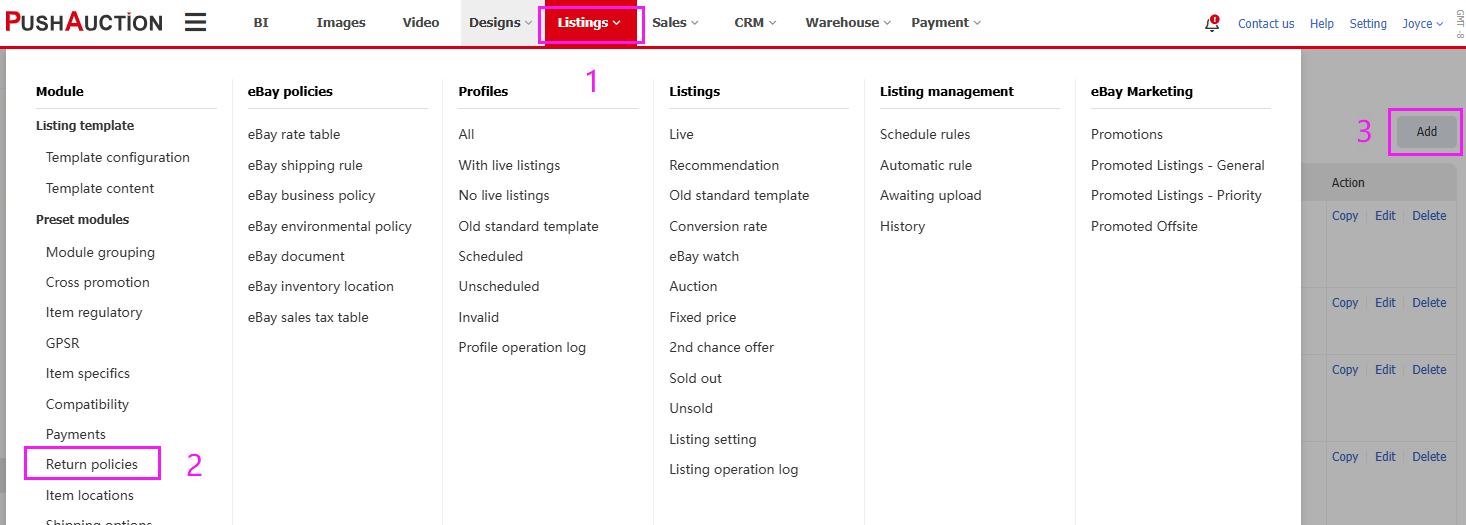The width and height of the screenshot is (1466, 525).
Task: Open Template configuration
Action: pyautogui.click(x=118, y=157)
